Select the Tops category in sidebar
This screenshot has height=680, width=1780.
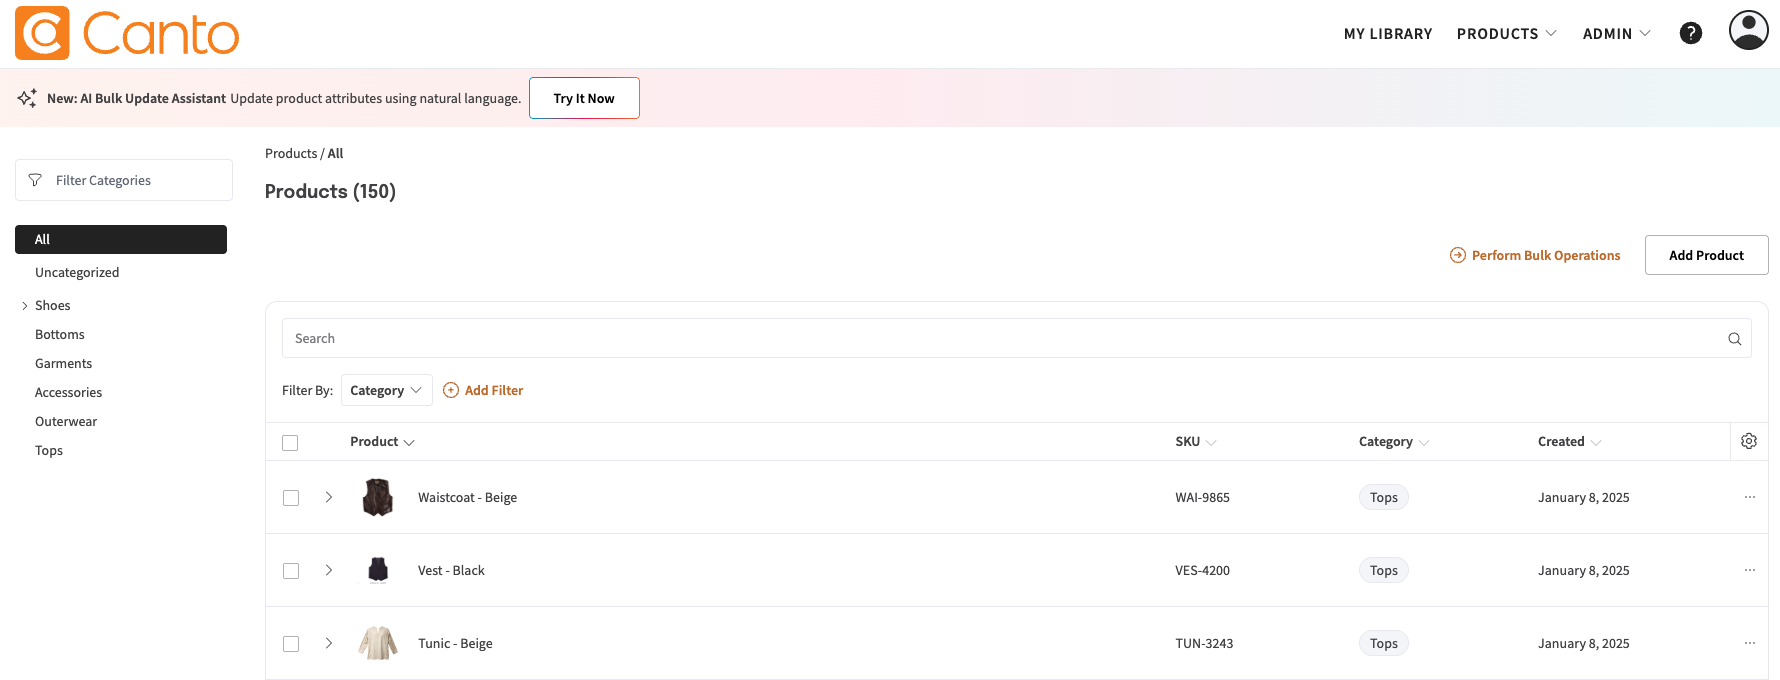49,450
